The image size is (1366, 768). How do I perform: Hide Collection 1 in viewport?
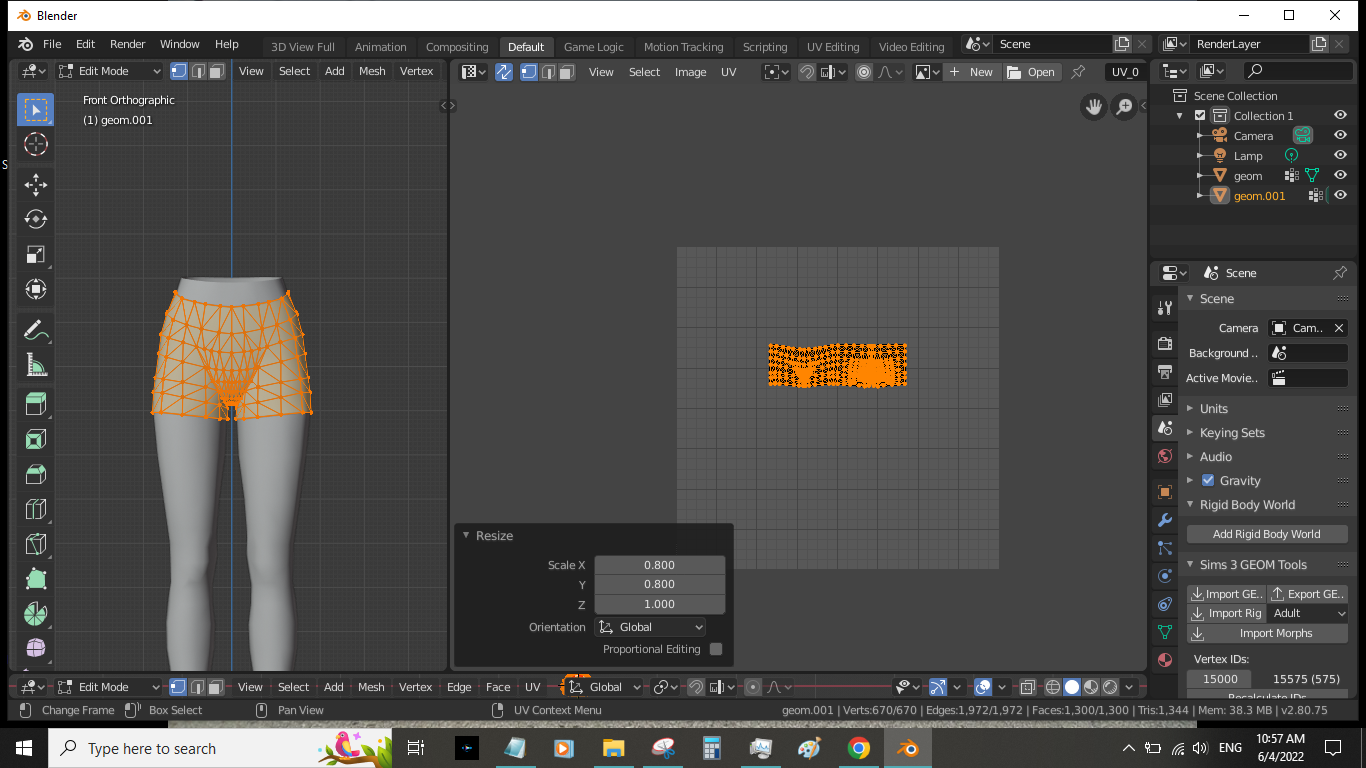click(x=1340, y=116)
